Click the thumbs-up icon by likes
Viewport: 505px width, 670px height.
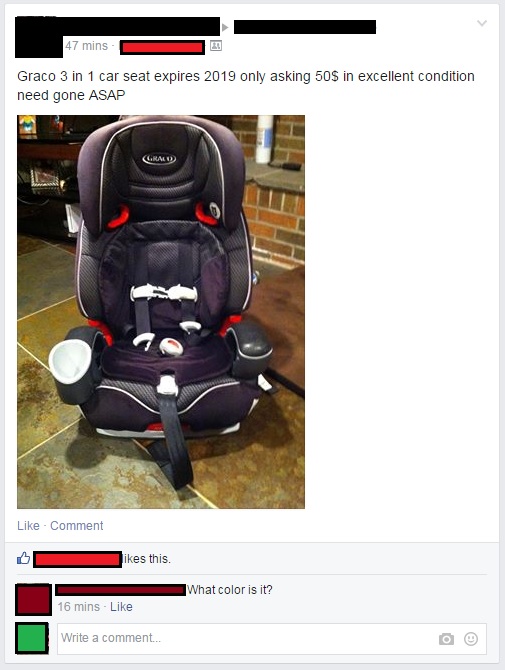coord(23,558)
